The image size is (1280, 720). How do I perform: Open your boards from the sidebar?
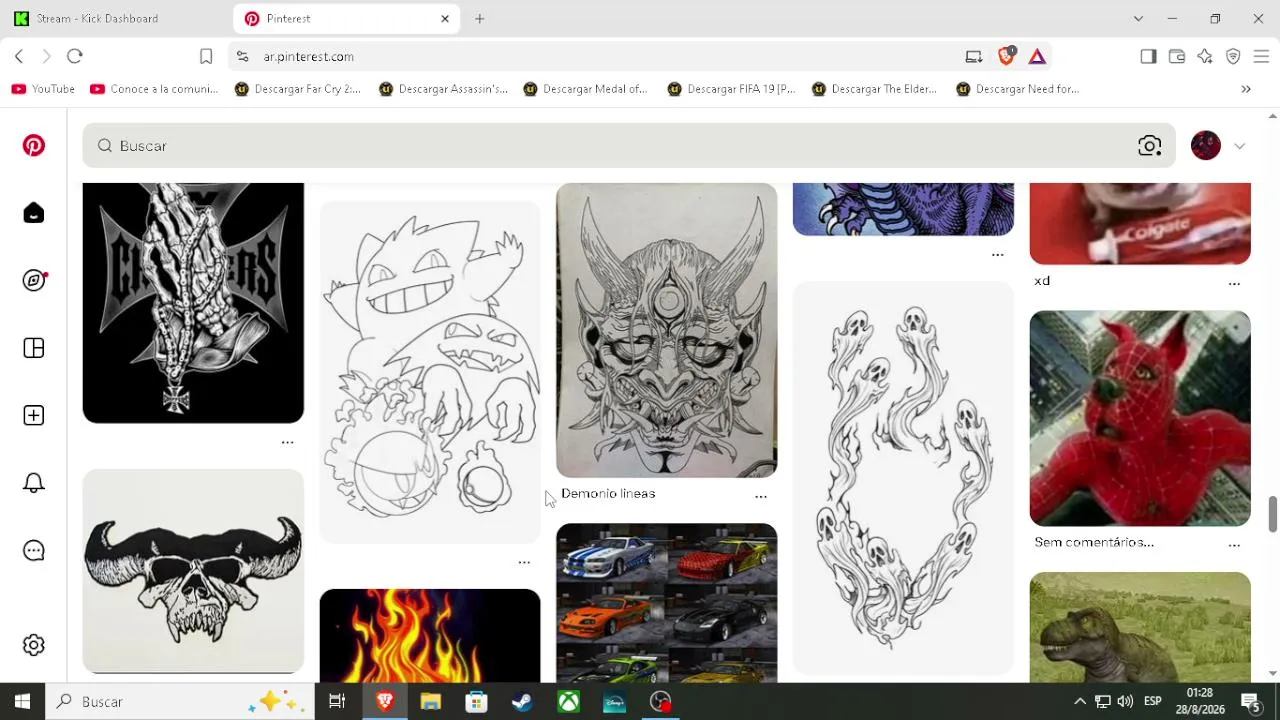[34, 348]
